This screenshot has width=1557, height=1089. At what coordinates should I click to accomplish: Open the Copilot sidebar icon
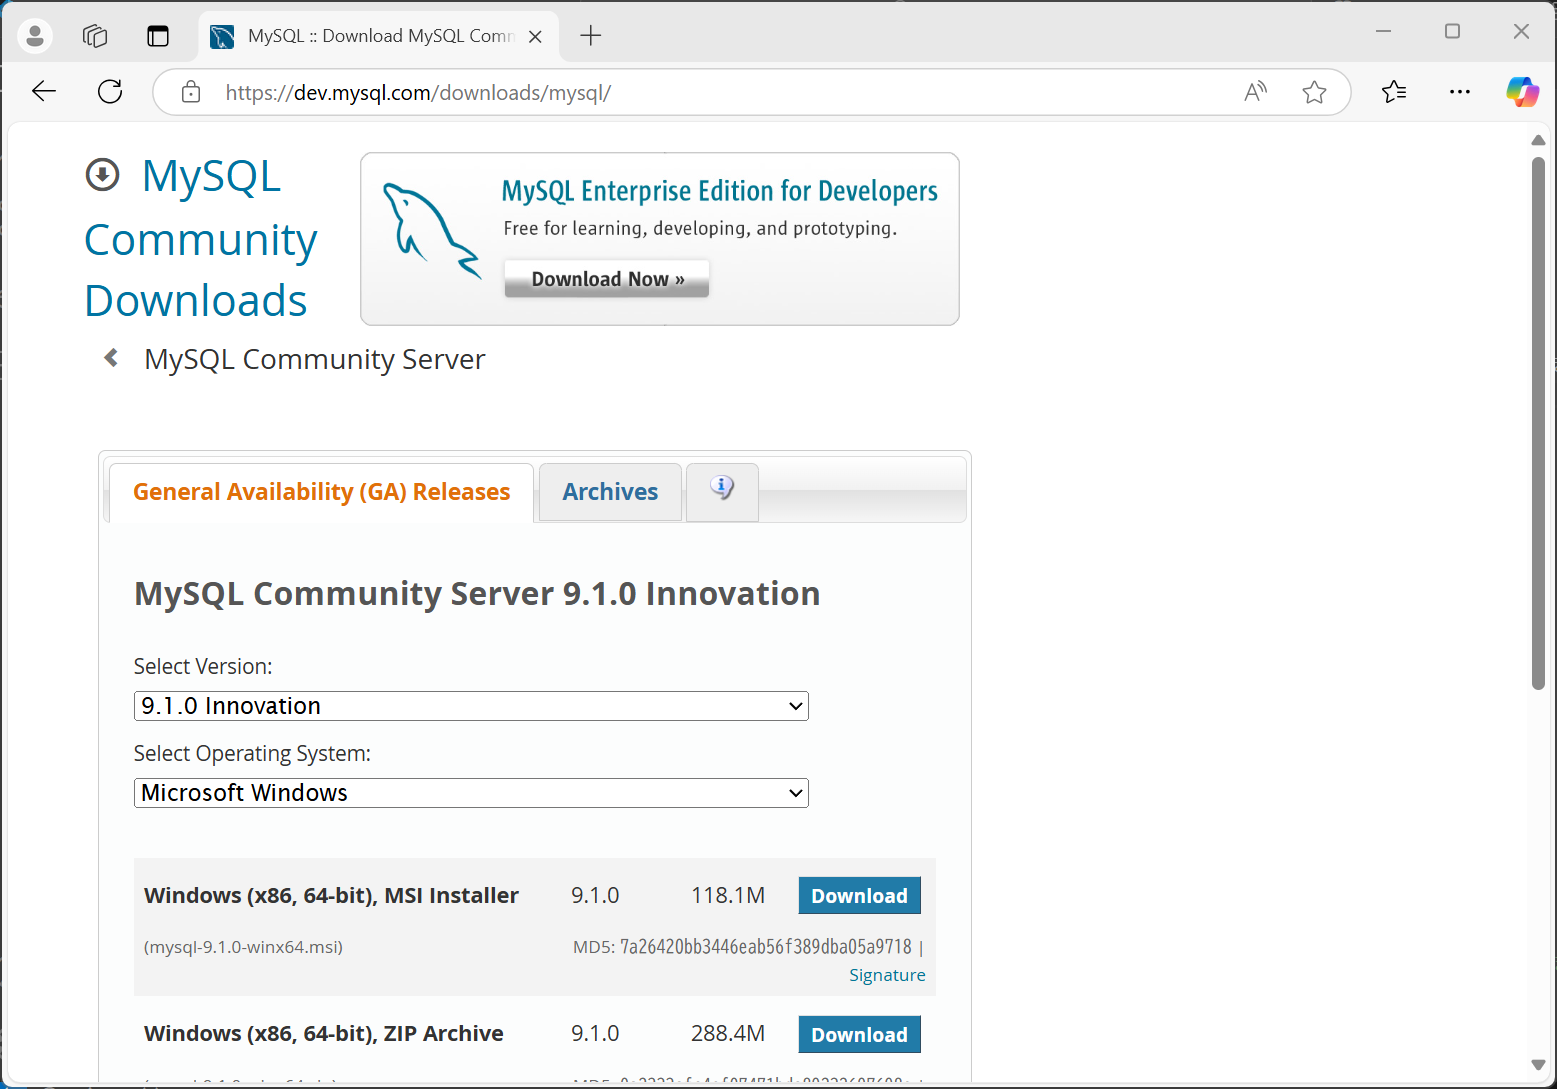click(x=1522, y=92)
